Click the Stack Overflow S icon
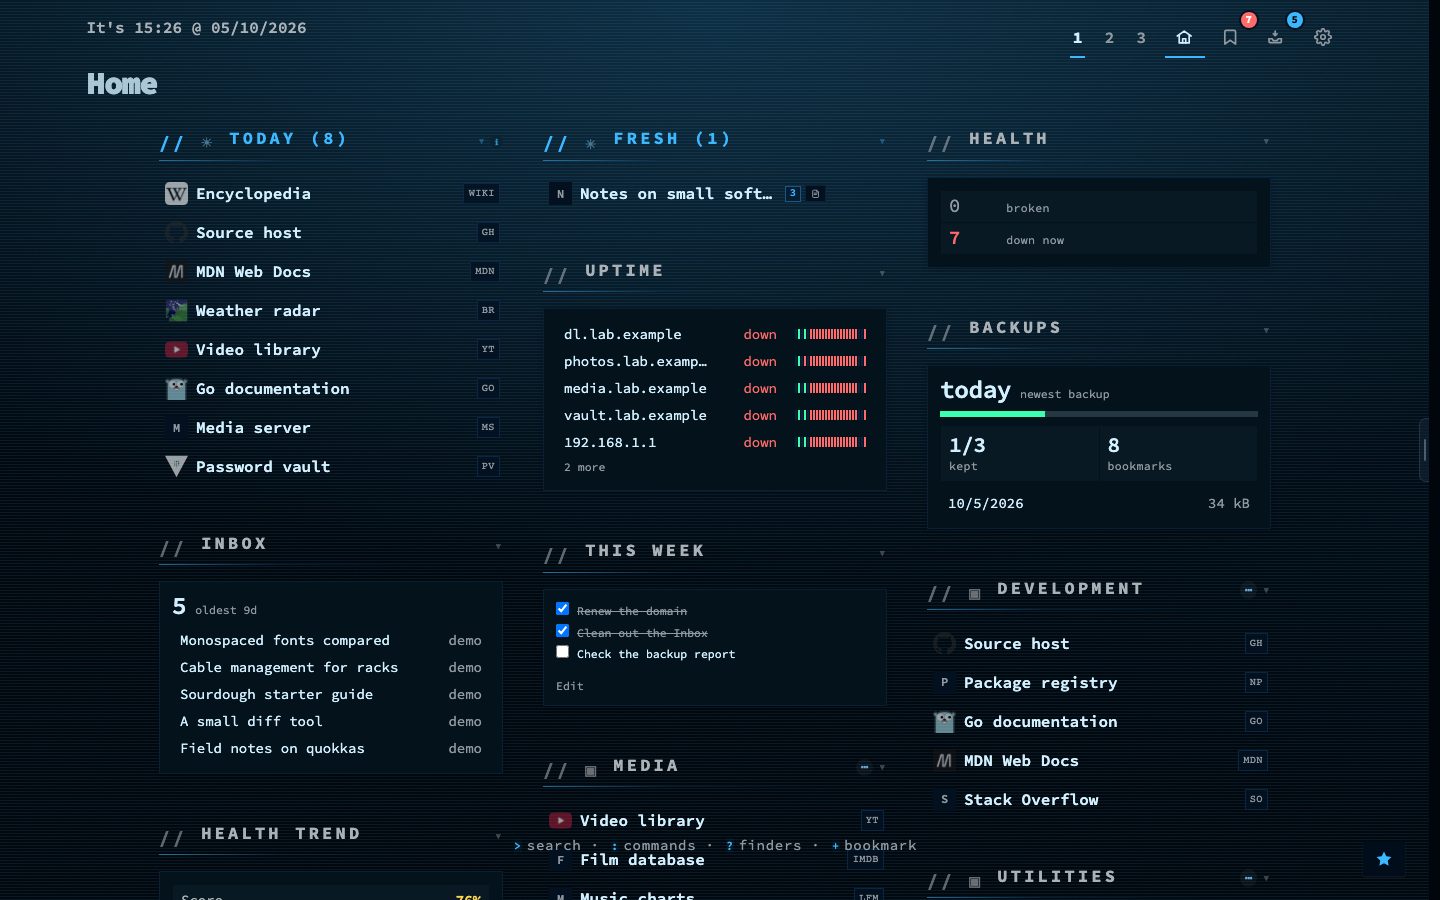This screenshot has height=900, width=1440. tap(944, 800)
